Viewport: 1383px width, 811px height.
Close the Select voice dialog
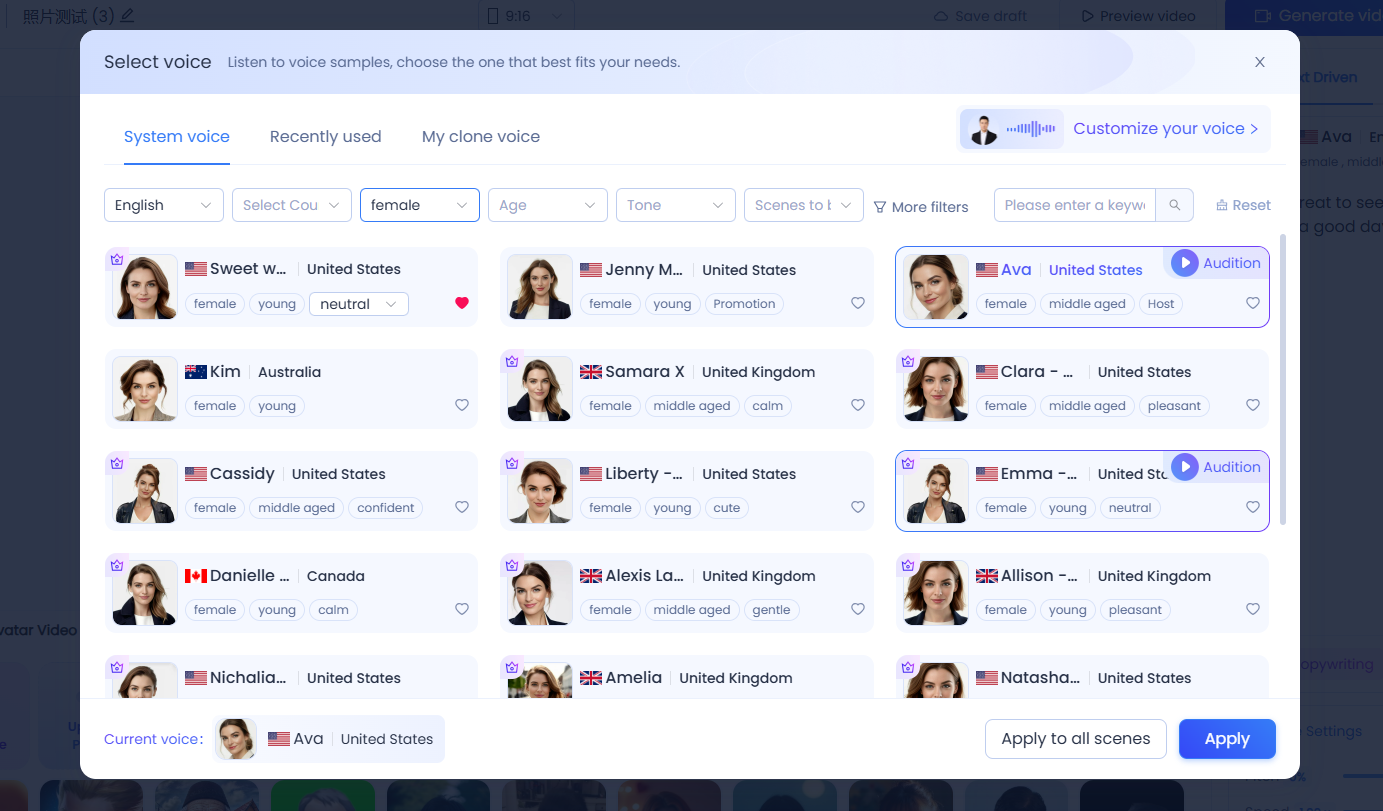(1260, 62)
